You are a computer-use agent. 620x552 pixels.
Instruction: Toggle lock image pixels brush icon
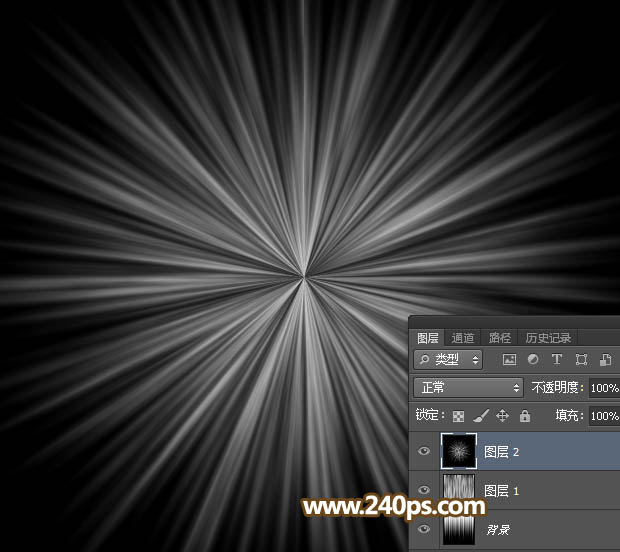pos(481,416)
